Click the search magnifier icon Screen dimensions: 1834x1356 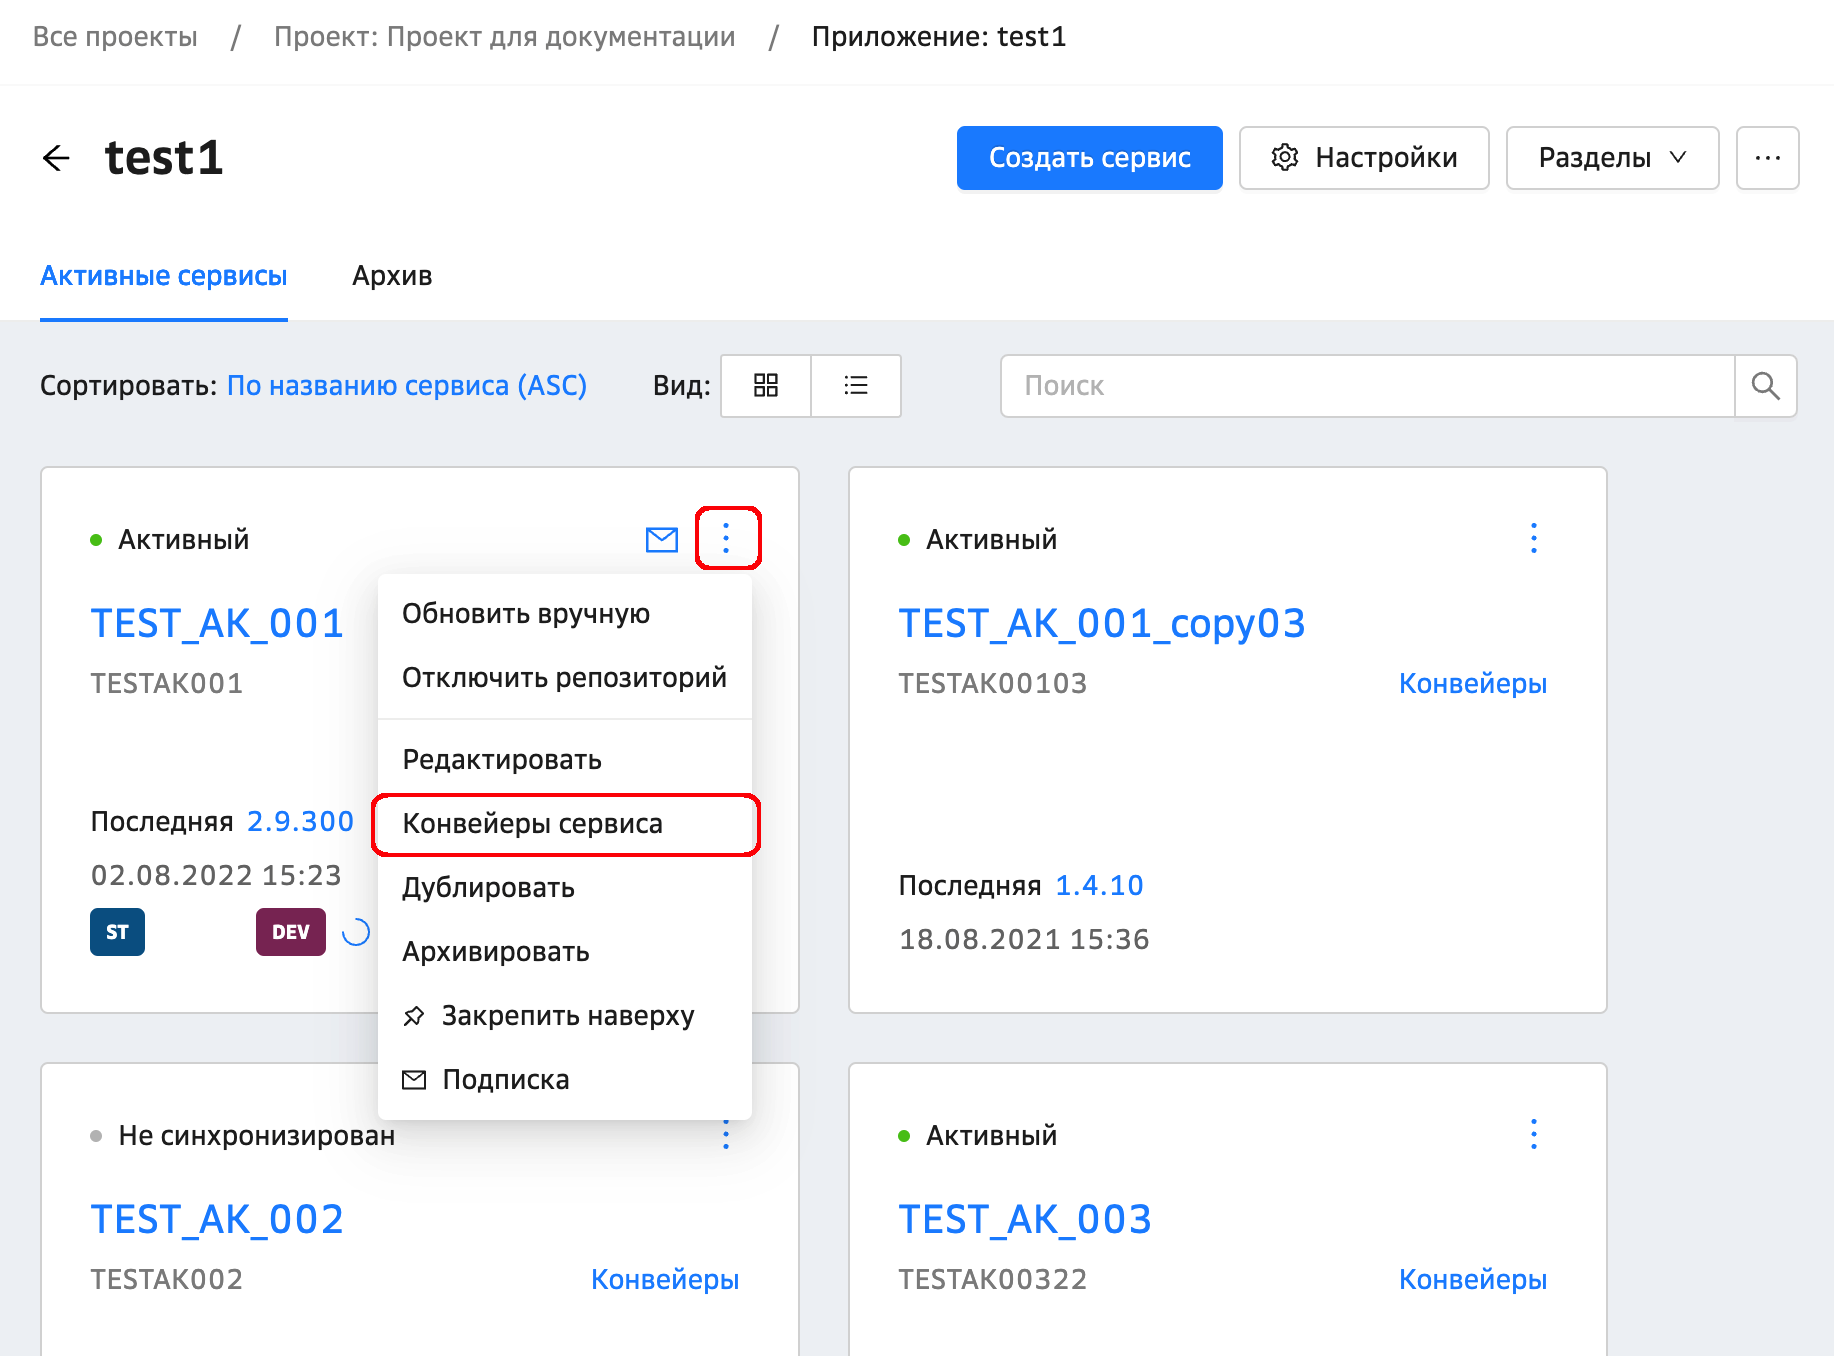[1765, 386]
